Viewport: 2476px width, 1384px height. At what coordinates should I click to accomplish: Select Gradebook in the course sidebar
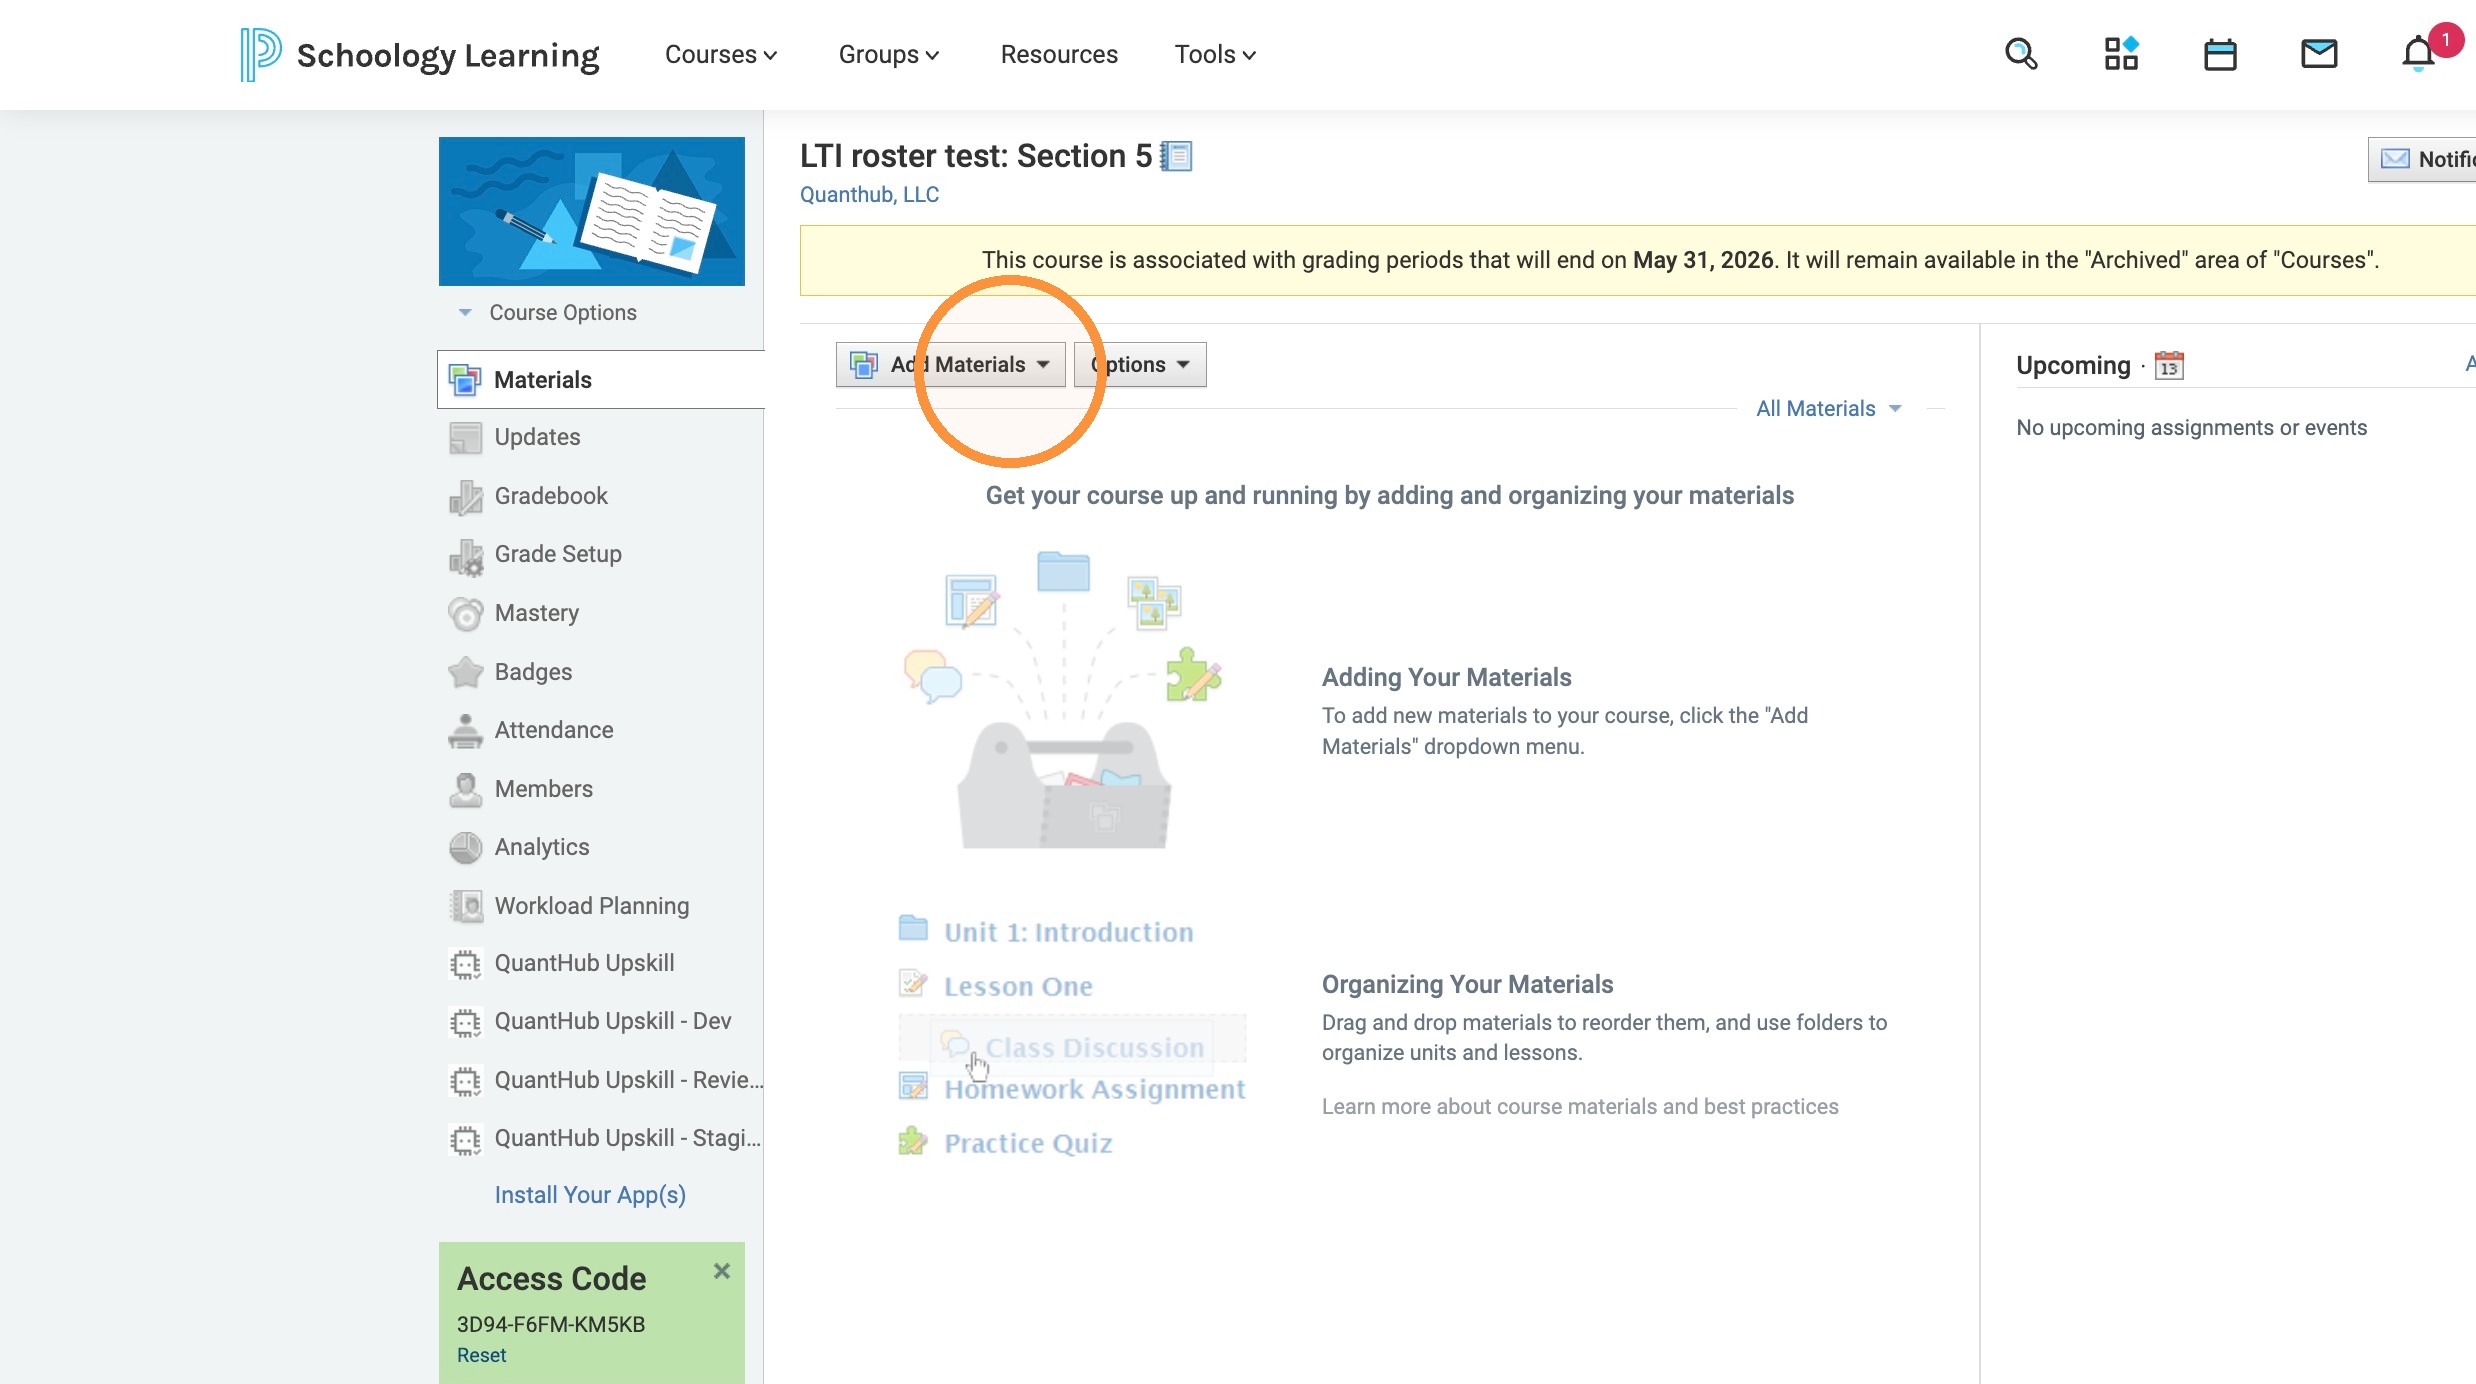click(x=551, y=497)
